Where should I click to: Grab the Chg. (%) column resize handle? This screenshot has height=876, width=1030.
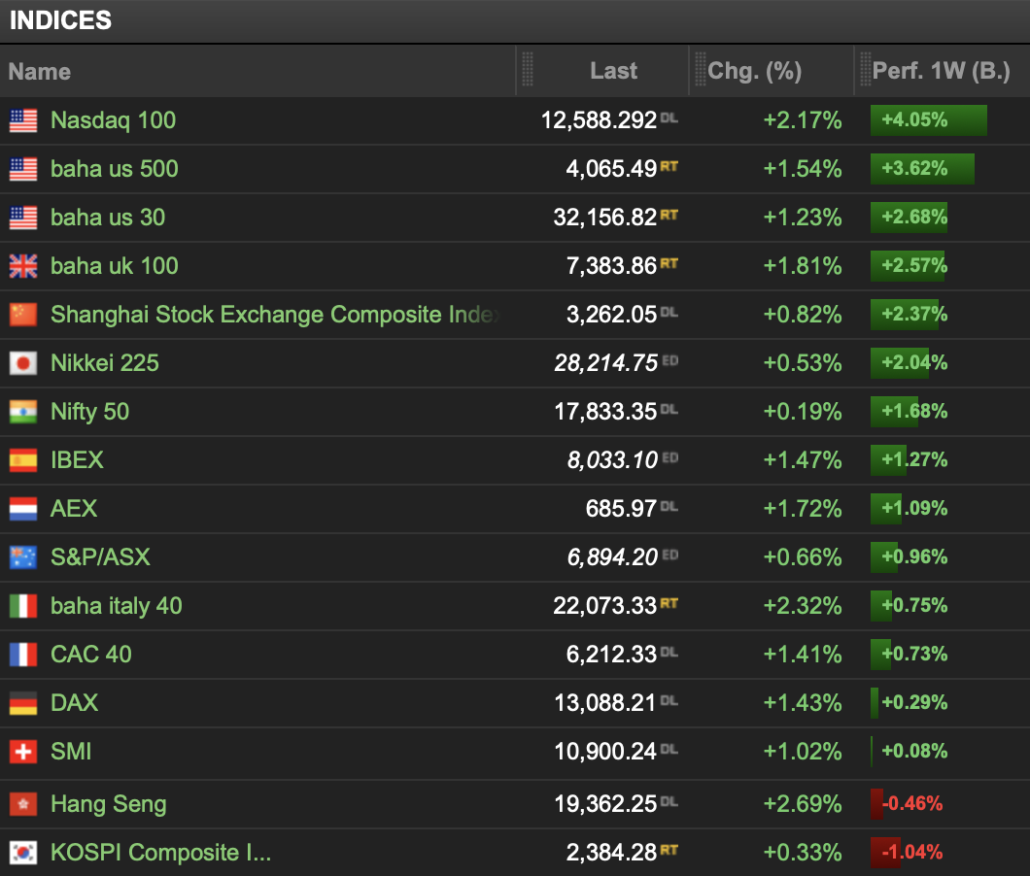pyautogui.click(x=700, y=70)
